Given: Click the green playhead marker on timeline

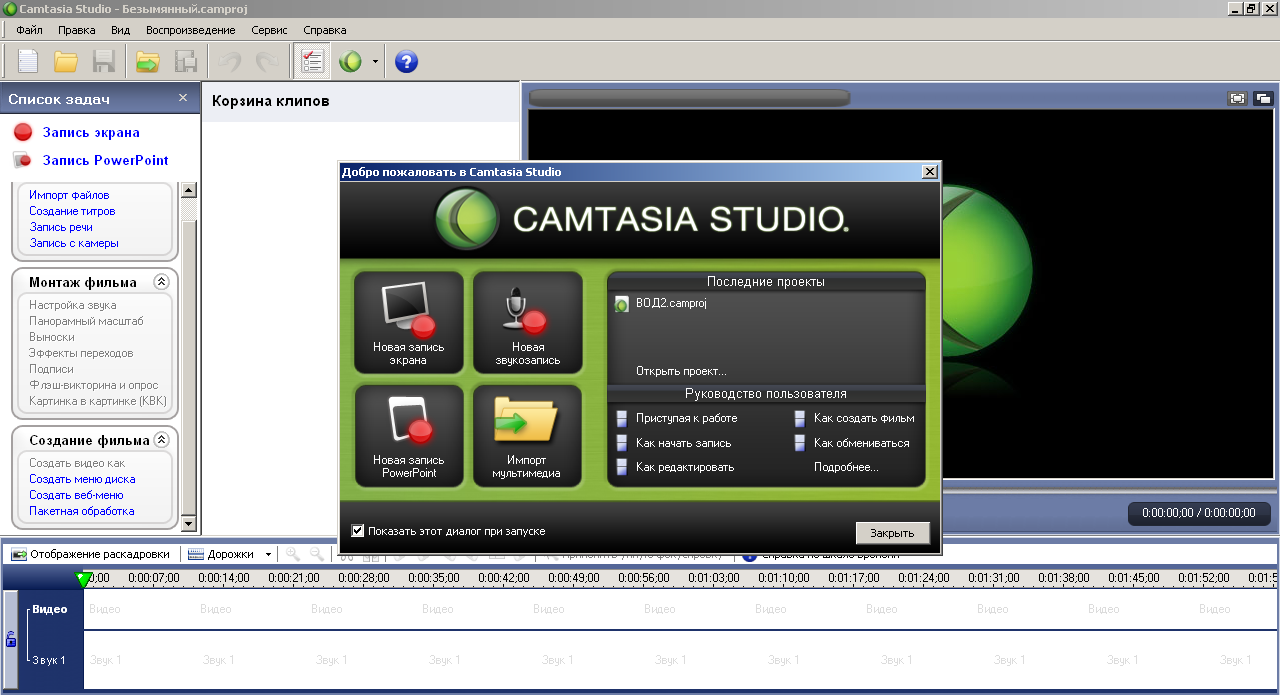Looking at the screenshot, I should [84, 578].
